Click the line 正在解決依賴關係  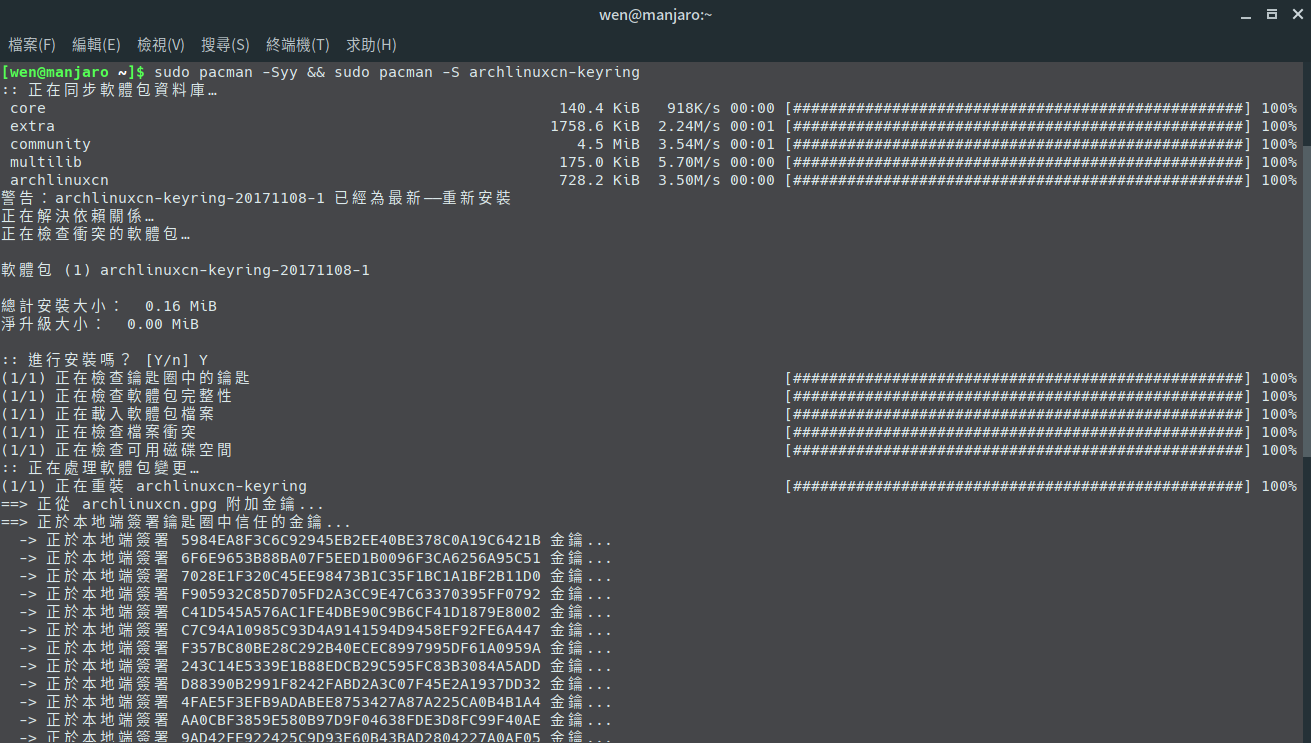pos(78,216)
